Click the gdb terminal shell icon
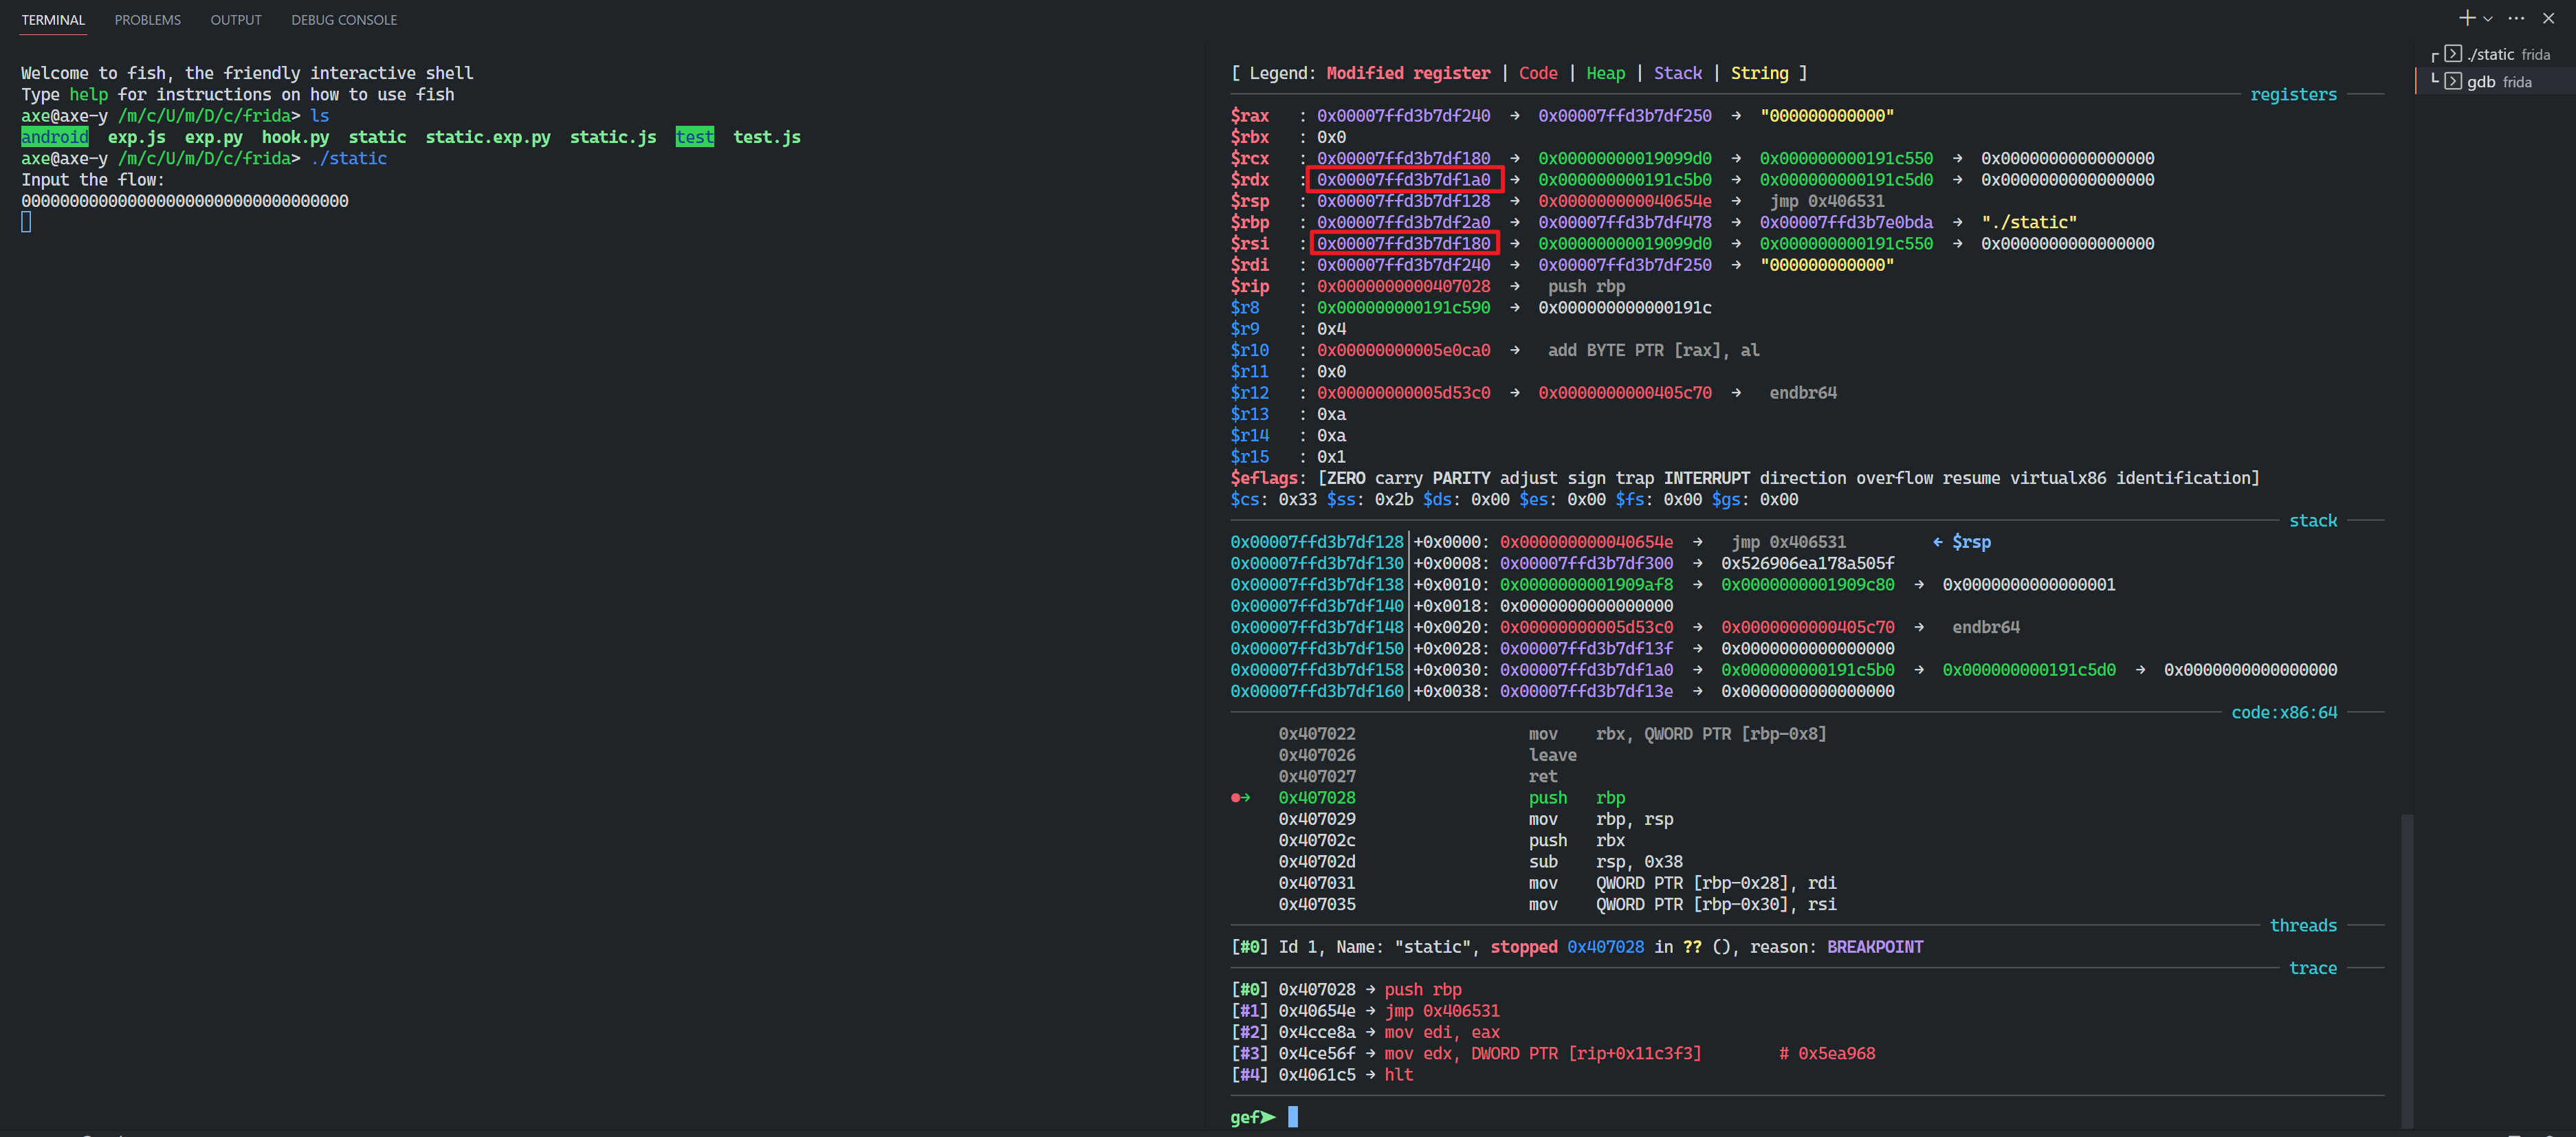Image resolution: width=2576 pixels, height=1137 pixels. click(x=2453, y=82)
